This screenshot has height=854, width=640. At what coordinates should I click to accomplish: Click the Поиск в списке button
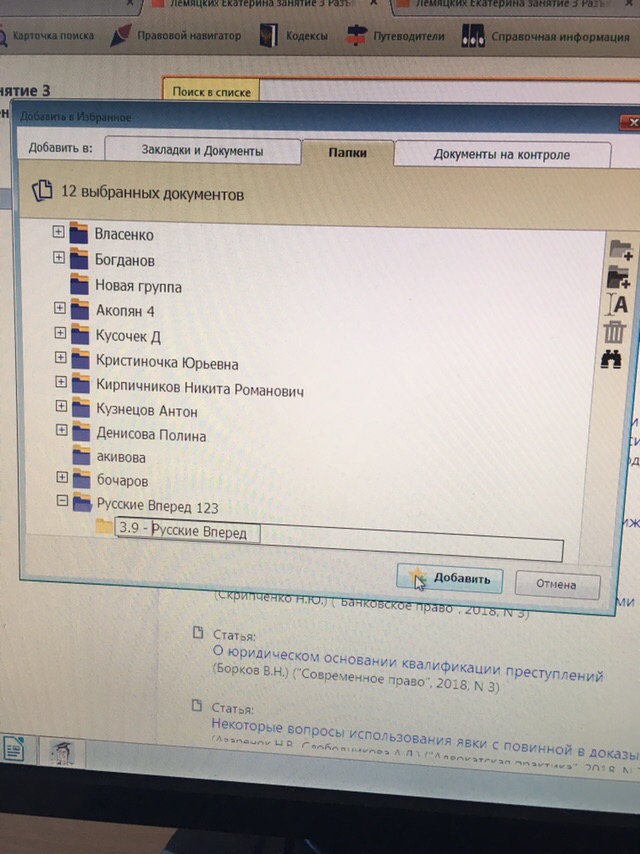tap(211, 92)
